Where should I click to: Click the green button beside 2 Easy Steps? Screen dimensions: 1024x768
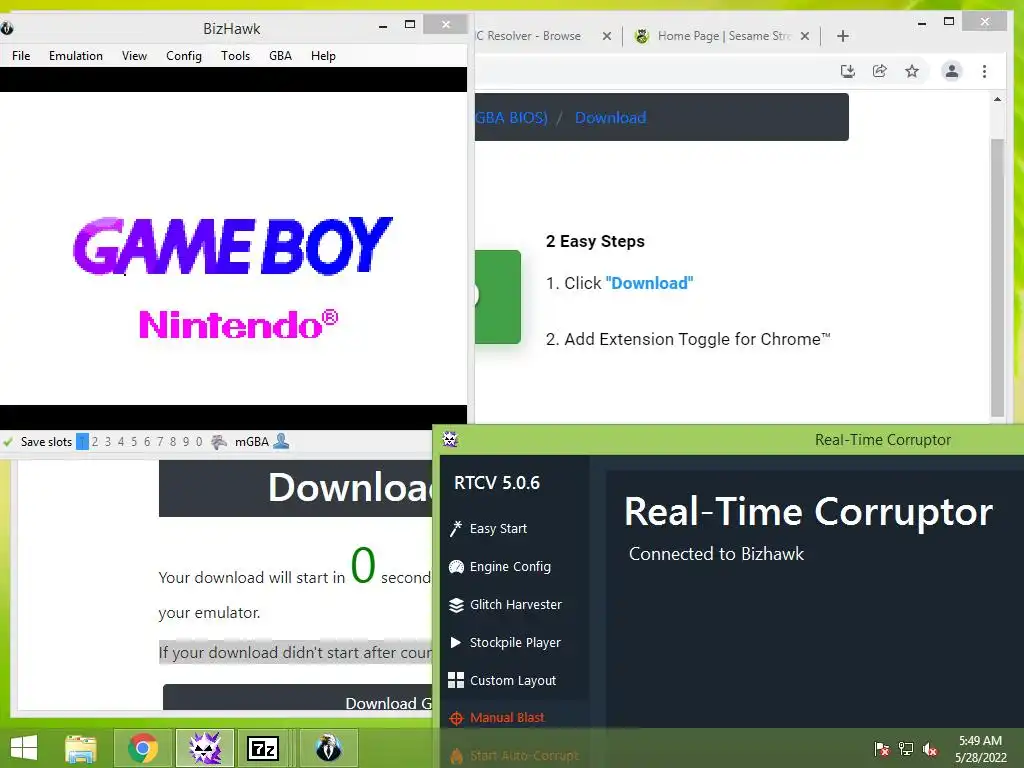pos(498,297)
